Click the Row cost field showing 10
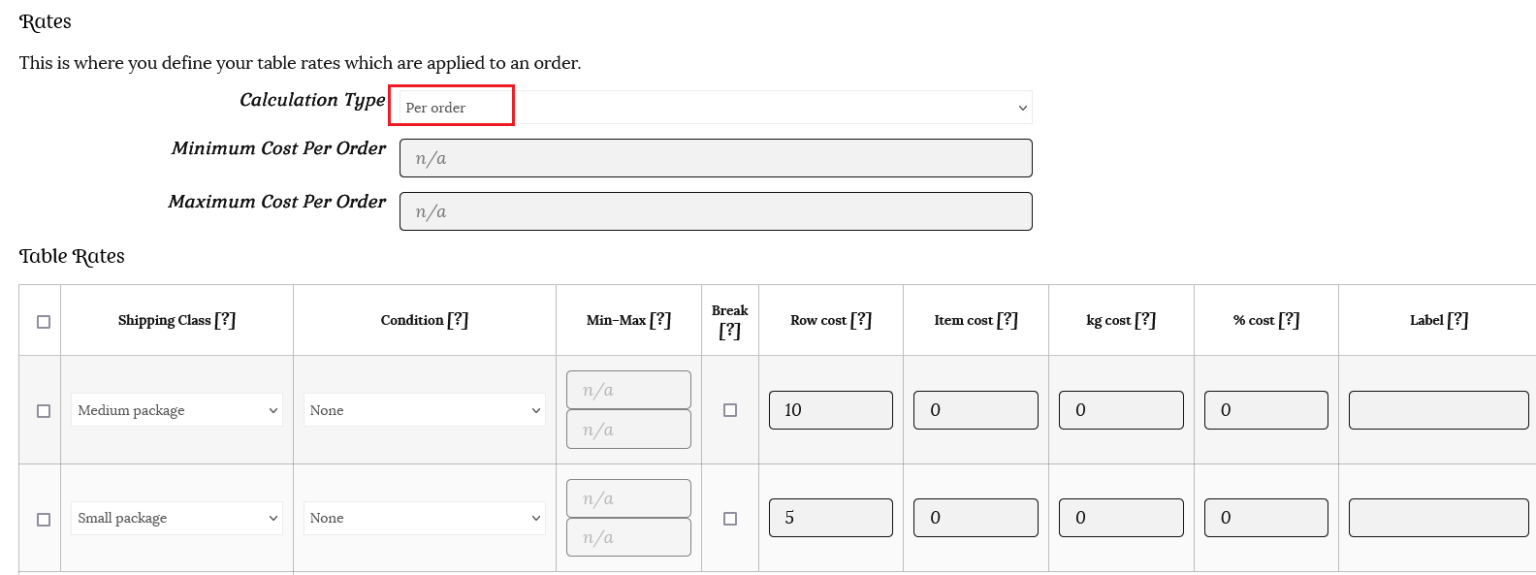Viewport: 1536px width, 575px height. click(x=830, y=411)
